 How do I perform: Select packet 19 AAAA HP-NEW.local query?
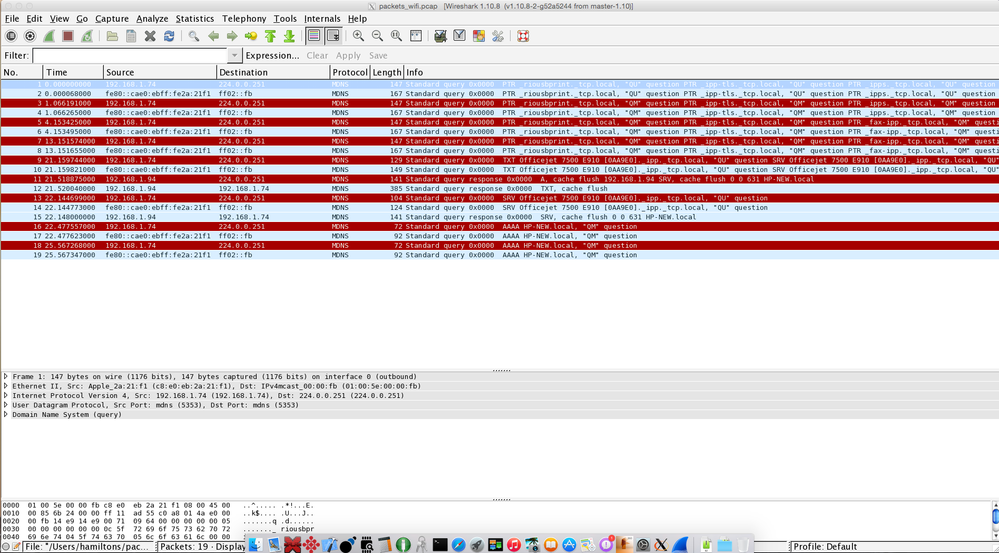pyautogui.click(x=500, y=255)
